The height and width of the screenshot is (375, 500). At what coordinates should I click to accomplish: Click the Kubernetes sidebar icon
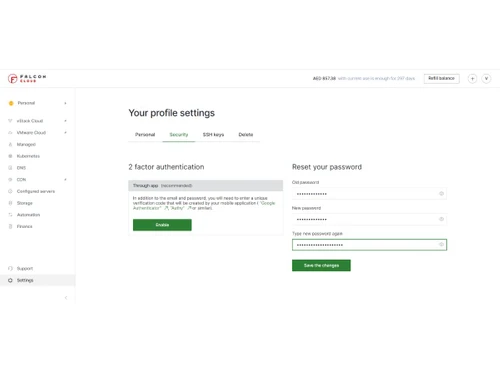click(x=10, y=156)
